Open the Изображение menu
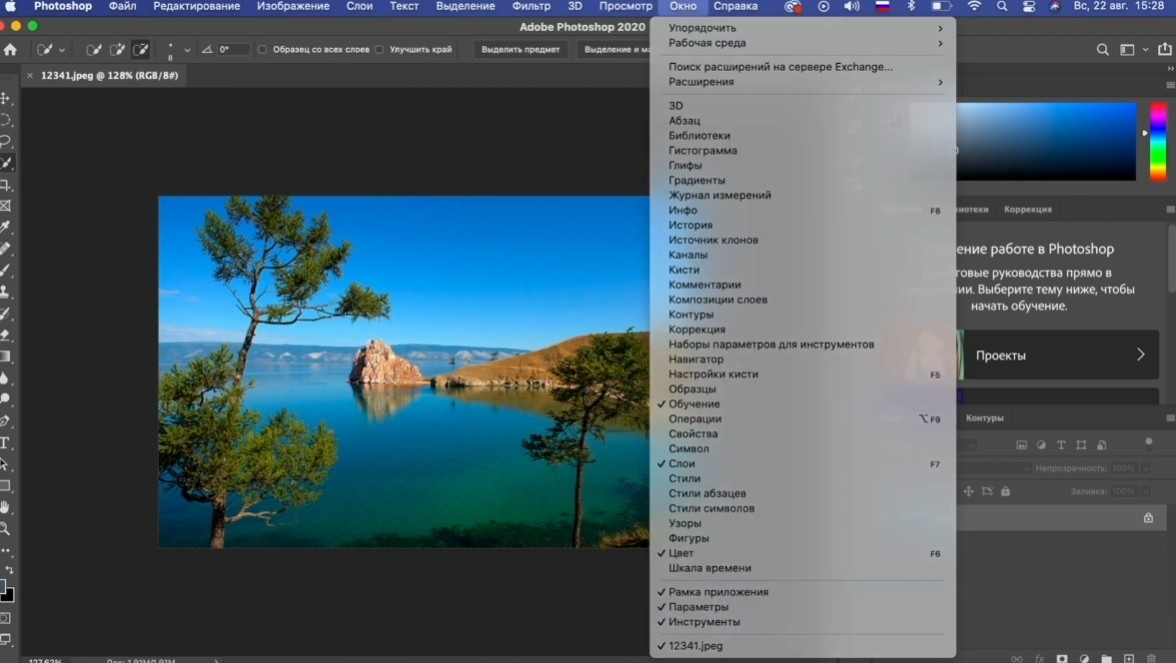 coord(293,6)
